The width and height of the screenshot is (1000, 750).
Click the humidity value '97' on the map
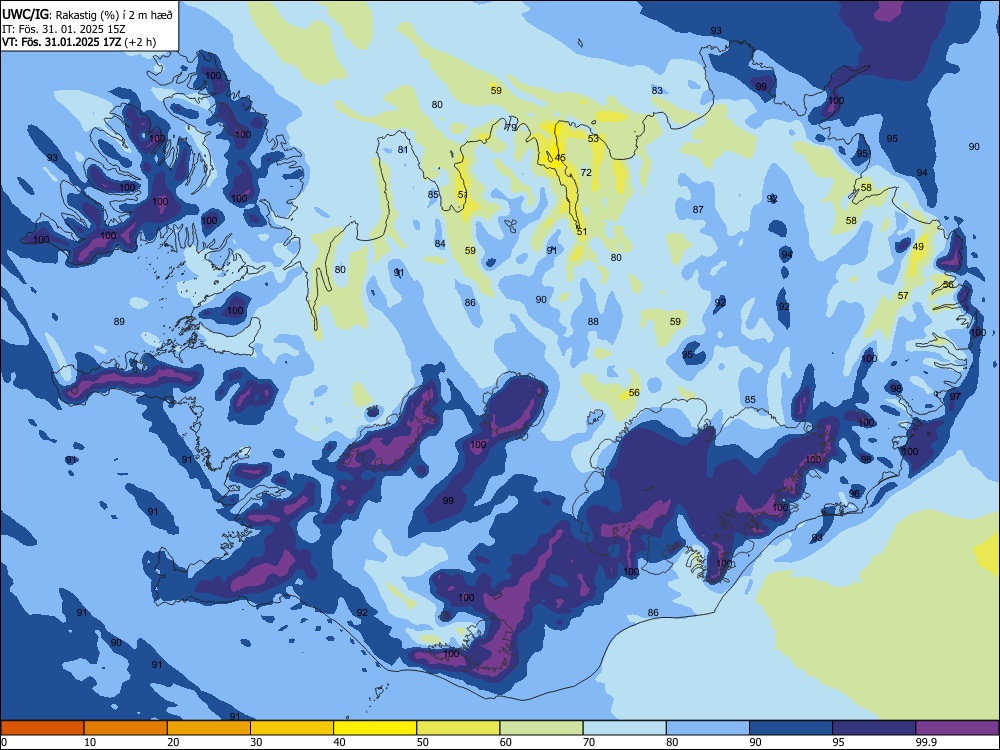click(955, 396)
